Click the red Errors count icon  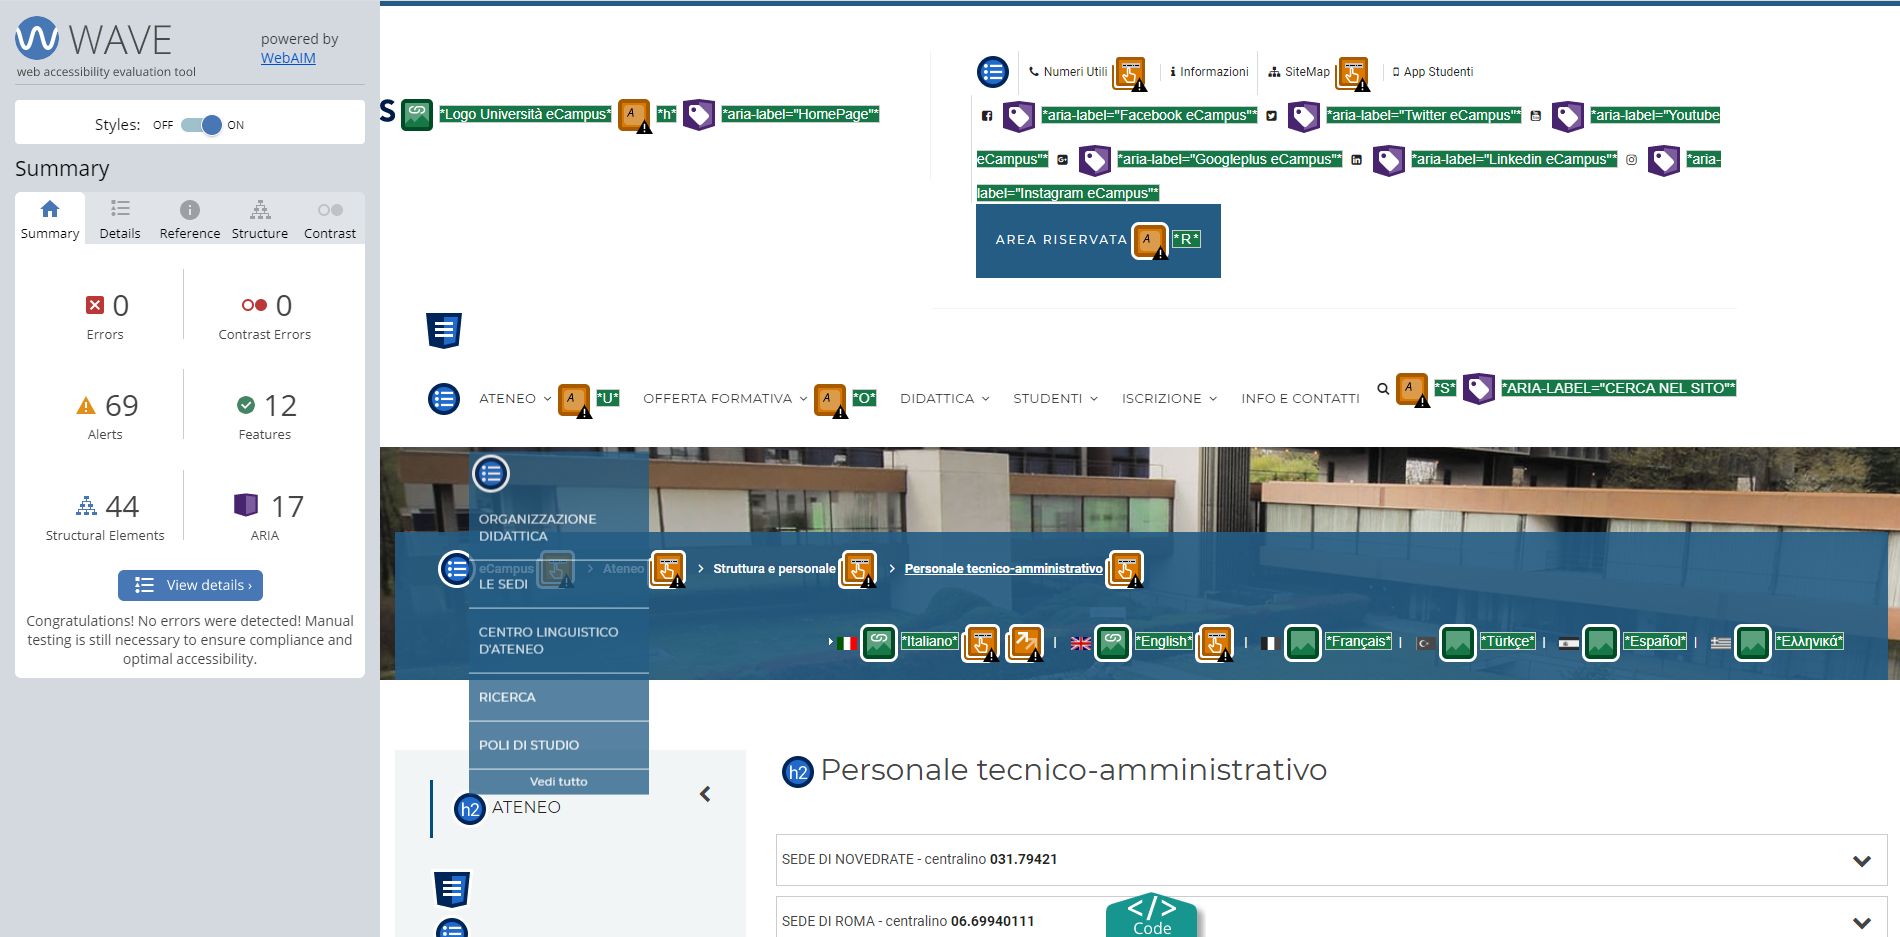95,305
